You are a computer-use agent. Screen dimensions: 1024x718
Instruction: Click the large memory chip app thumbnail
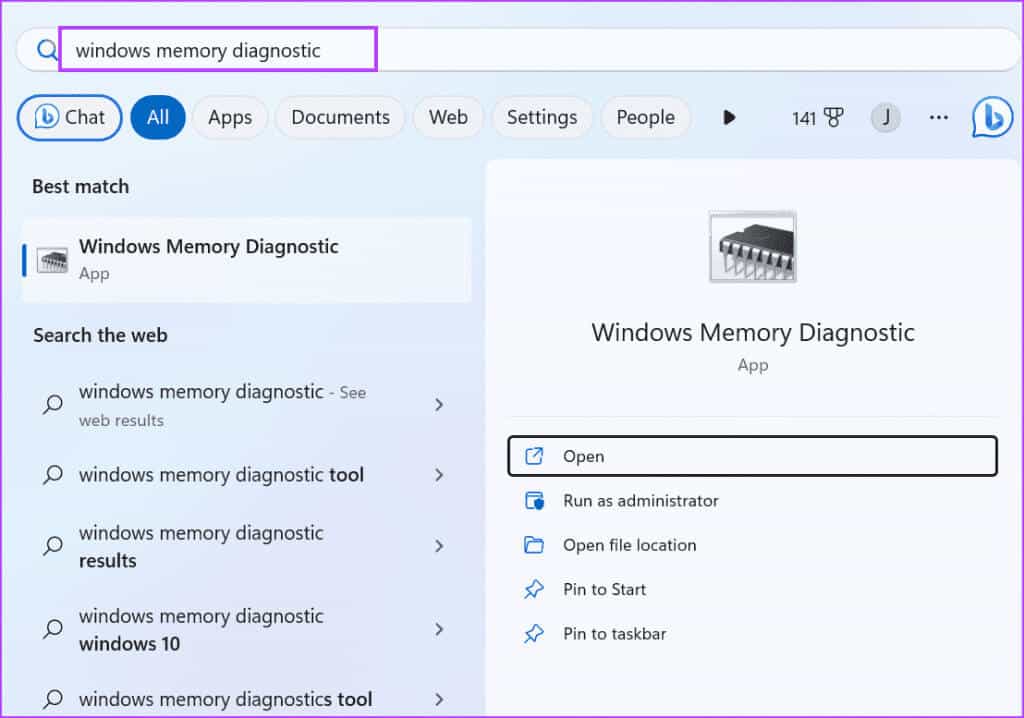(x=752, y=247)
